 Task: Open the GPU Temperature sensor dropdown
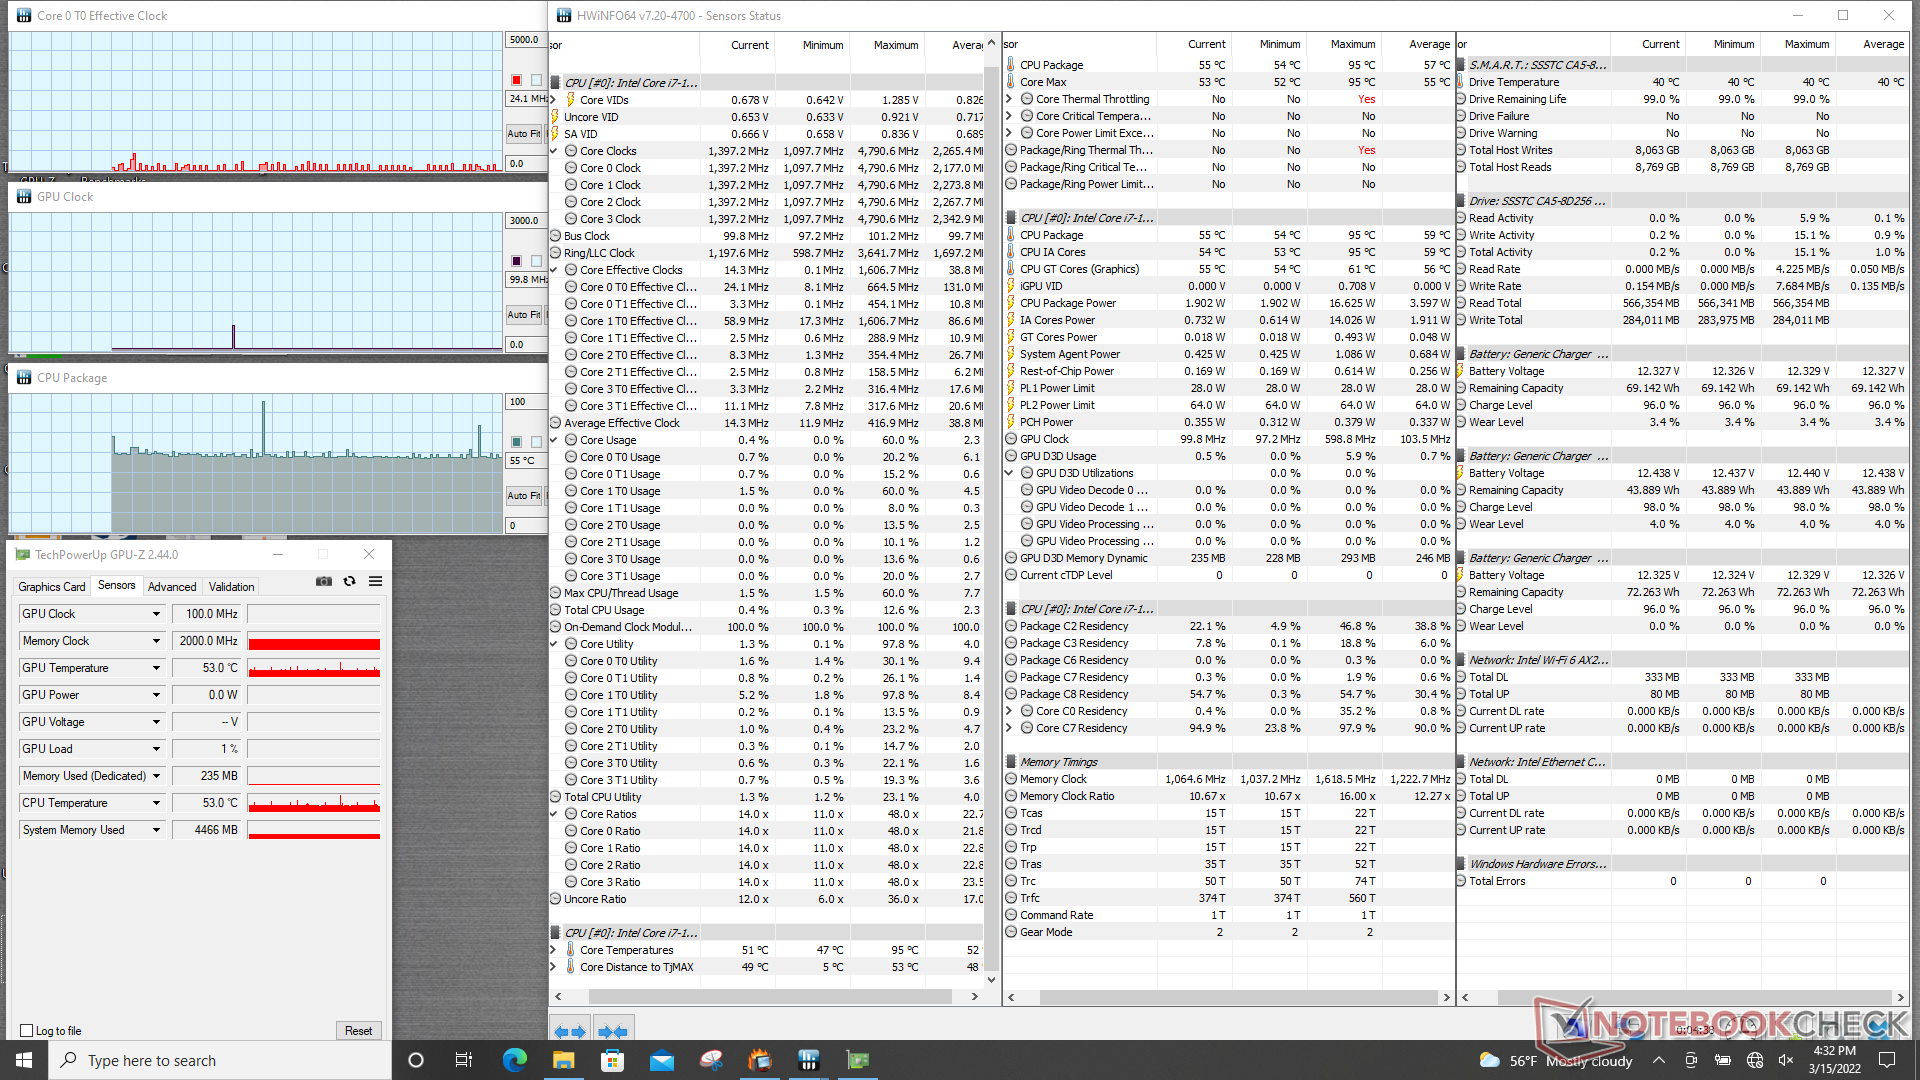tap(156, 668)
